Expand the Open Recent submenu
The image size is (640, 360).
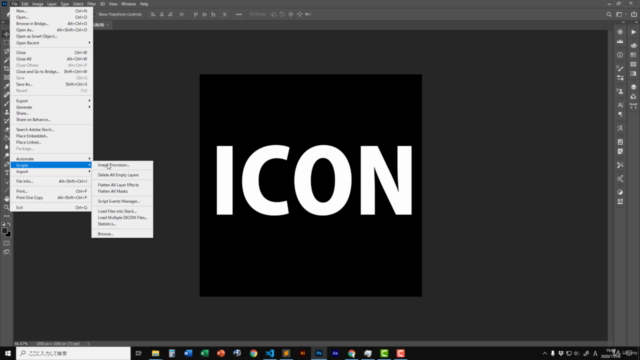click(x=51, y=43)
